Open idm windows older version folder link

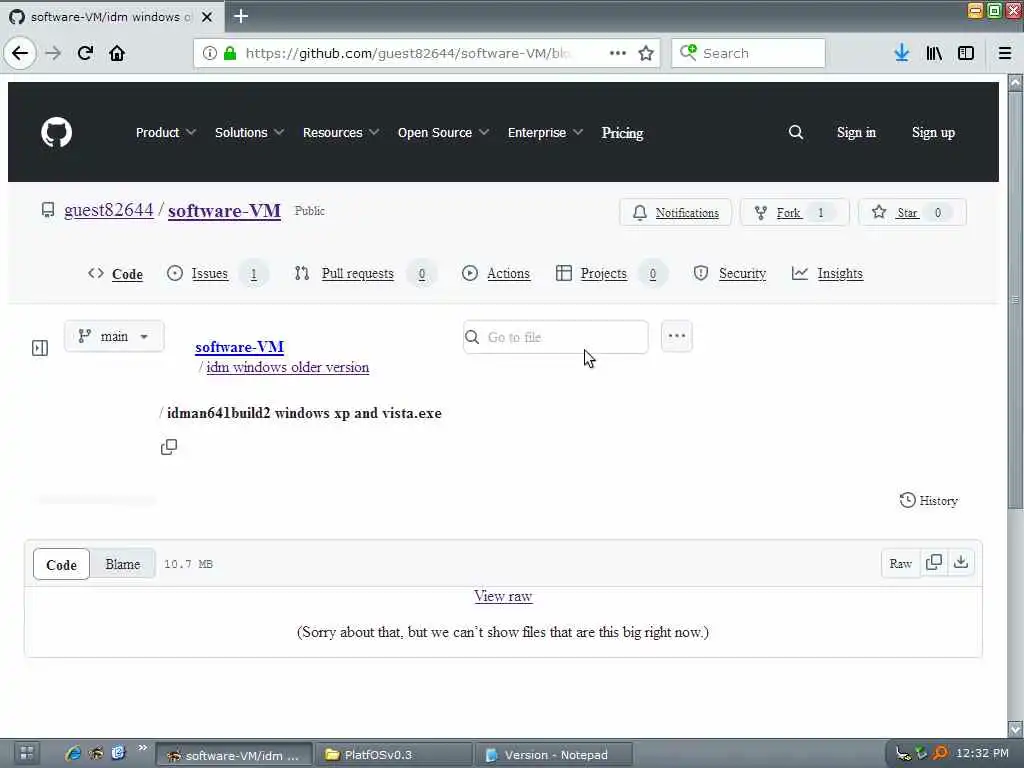tap(287, 367)
